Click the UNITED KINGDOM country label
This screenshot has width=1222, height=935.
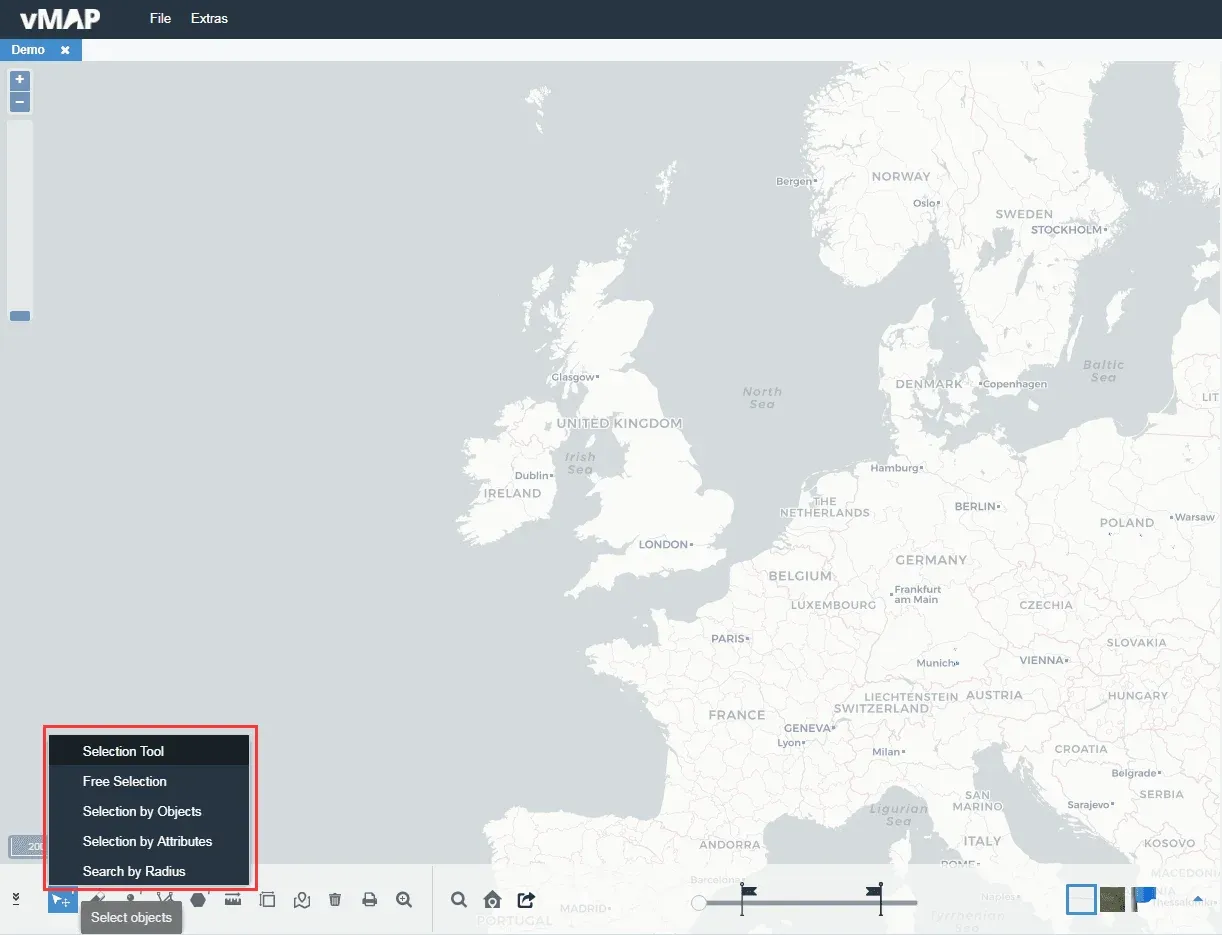pyautogui.click(x=619, y=424)
